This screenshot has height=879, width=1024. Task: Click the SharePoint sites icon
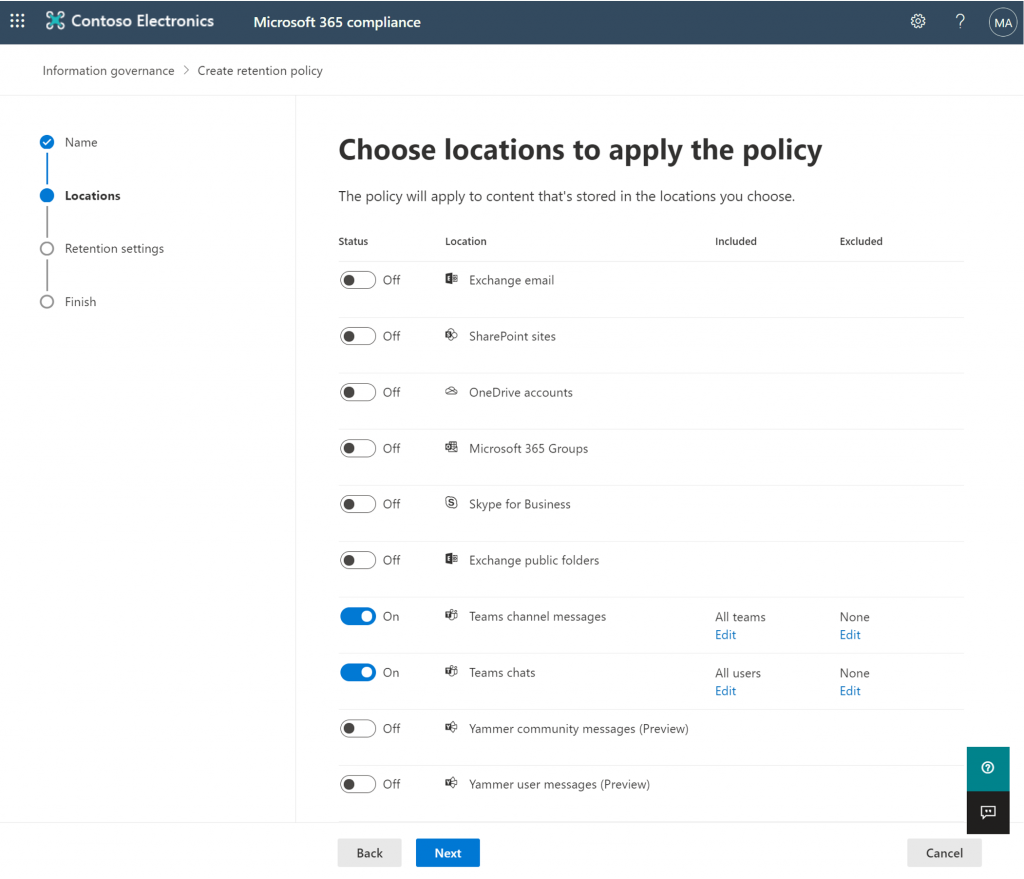pyautogui.click(x=451, y=335)
